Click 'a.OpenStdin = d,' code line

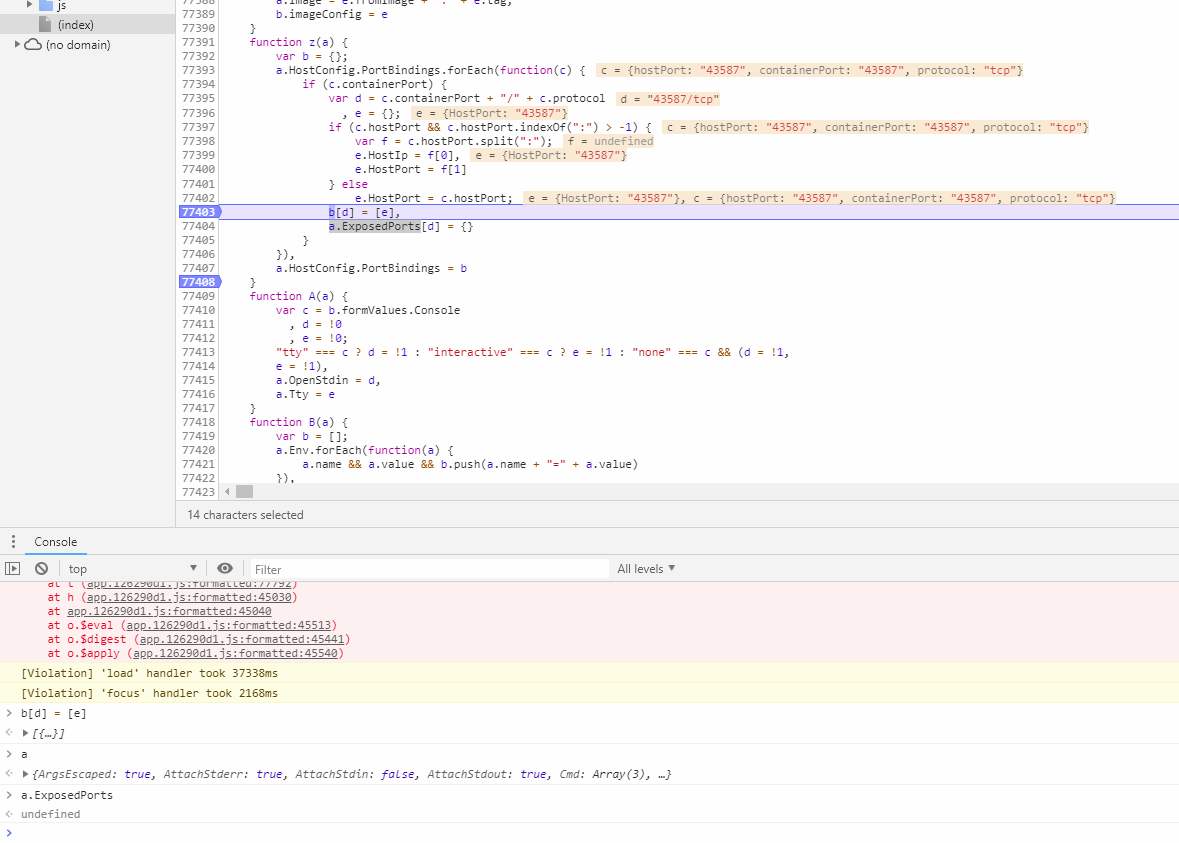tap(329, 381)
